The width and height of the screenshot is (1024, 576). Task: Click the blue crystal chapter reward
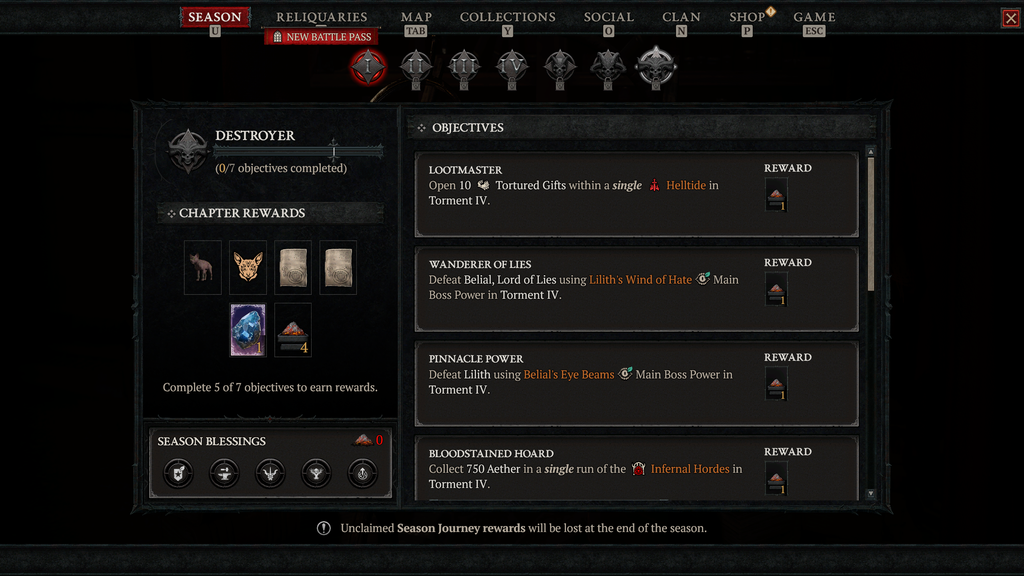248,330
